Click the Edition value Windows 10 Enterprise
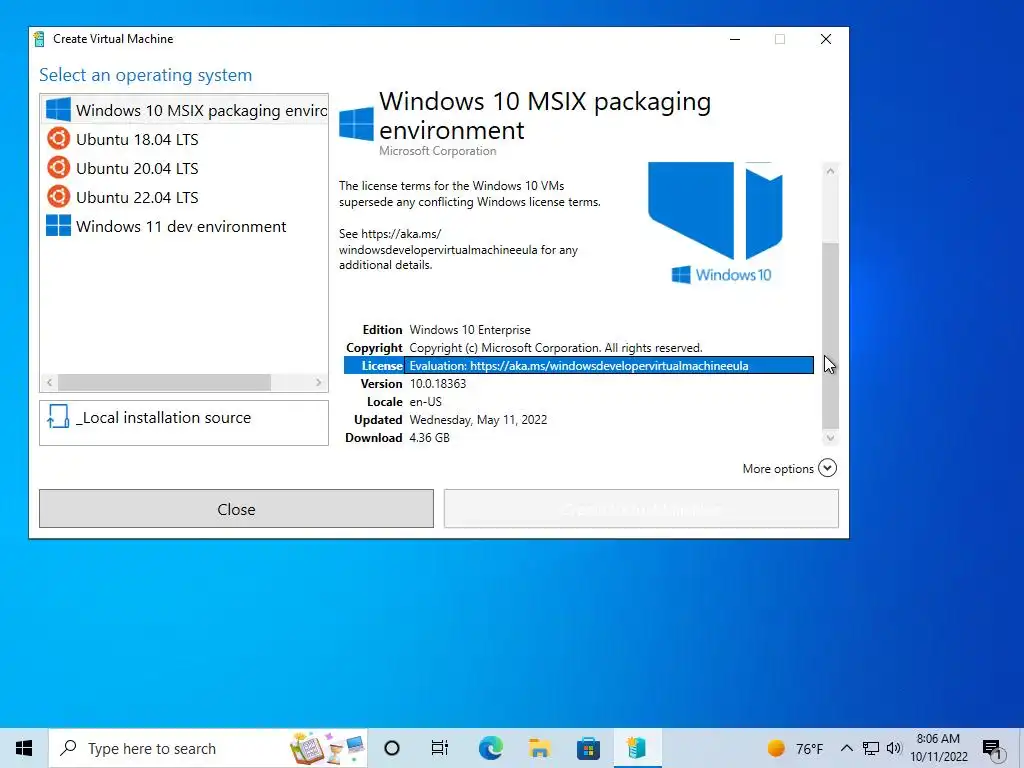Screen dimensions: 1024x768 pos(470,330)
